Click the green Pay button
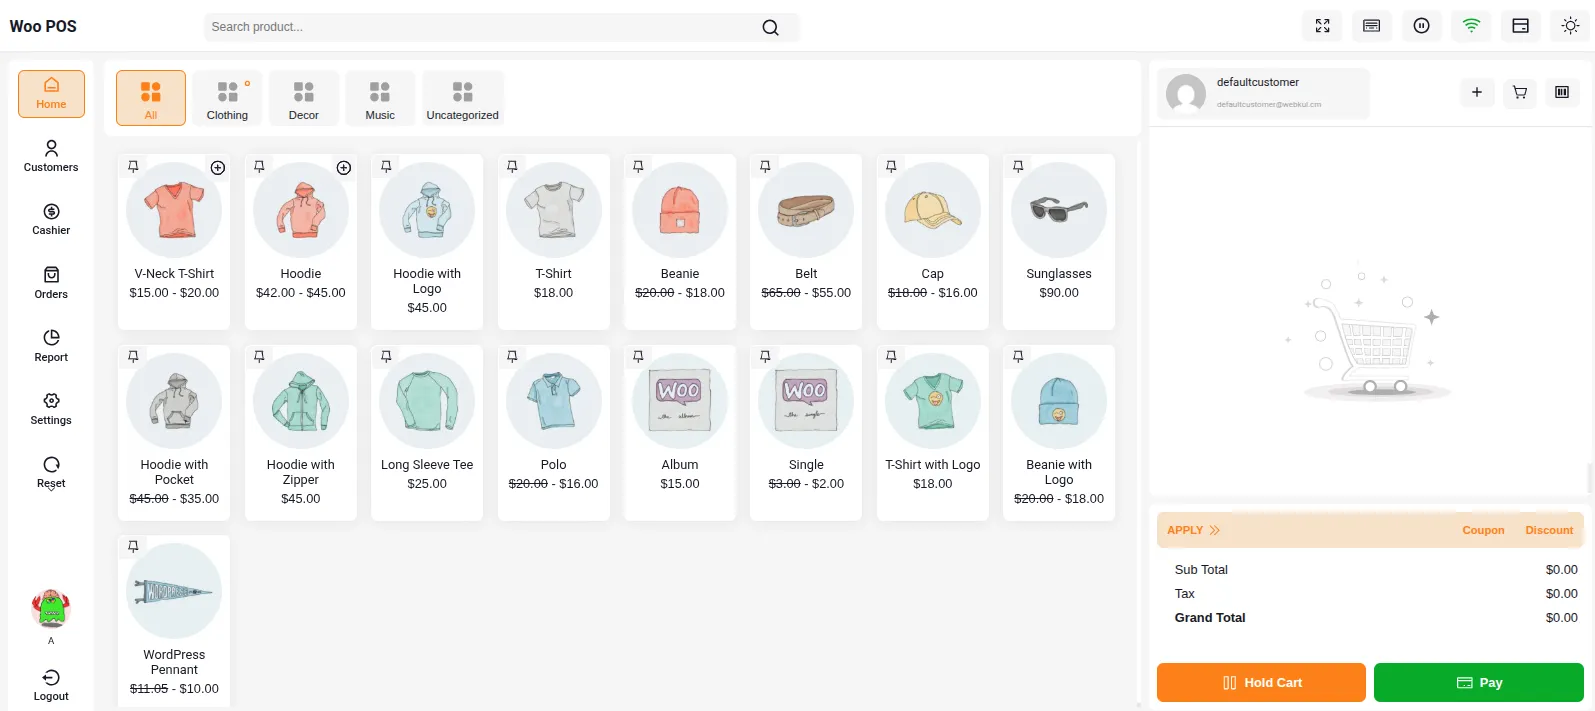This screenshot has height=711, width=1595. coord(1478,682)
